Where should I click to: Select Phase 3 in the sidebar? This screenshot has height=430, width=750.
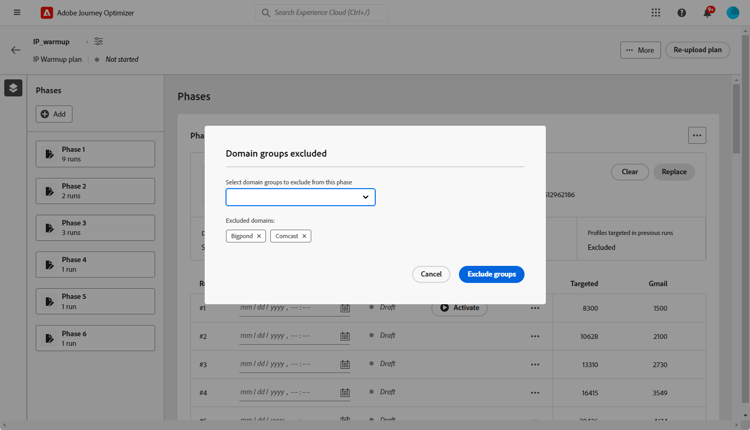[95, 228]
